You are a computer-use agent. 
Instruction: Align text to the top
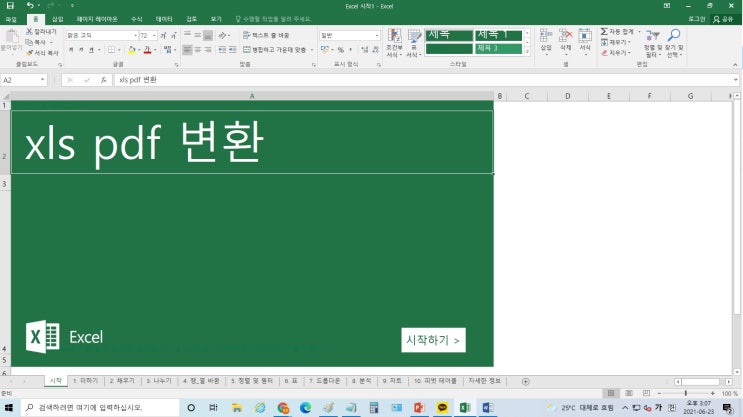point(188,35)
